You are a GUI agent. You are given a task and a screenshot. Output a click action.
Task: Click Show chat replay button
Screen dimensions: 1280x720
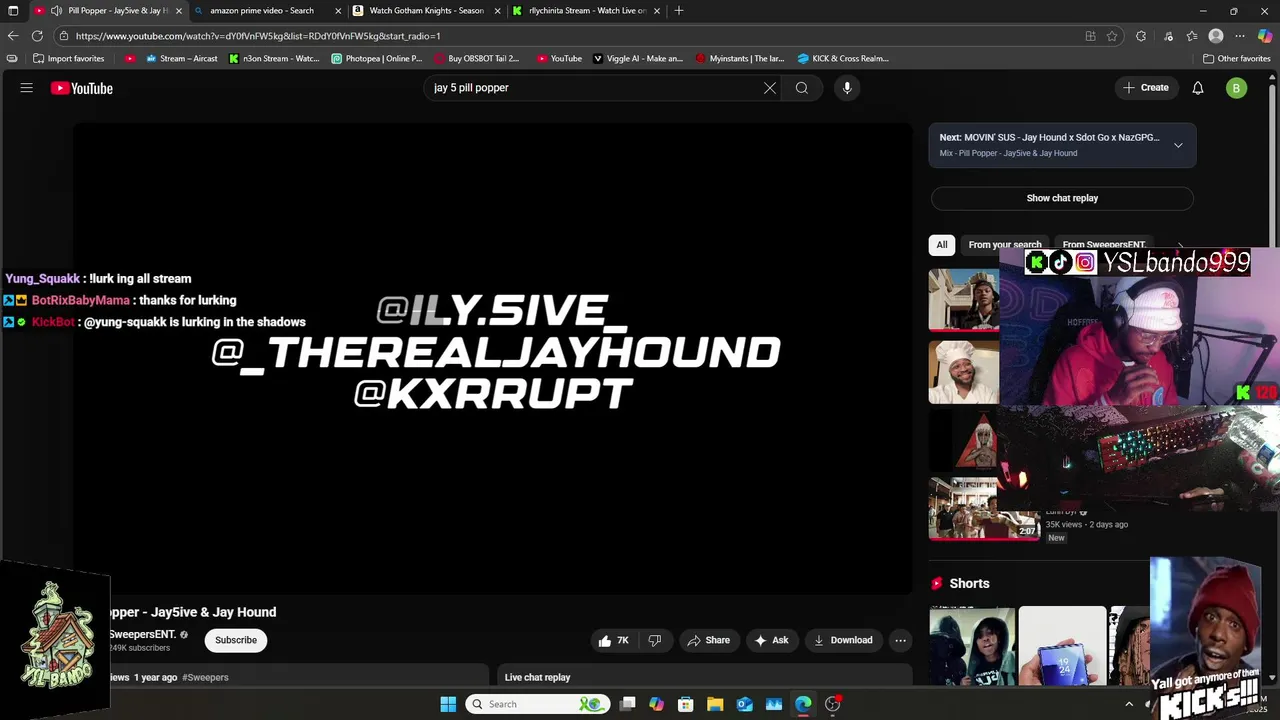[x=1062, y=198]
